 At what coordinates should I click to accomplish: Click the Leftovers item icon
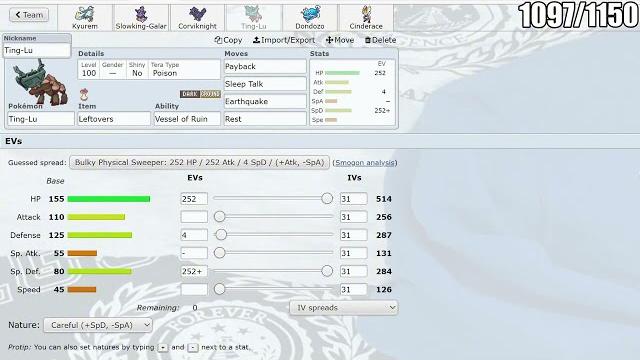84,95
